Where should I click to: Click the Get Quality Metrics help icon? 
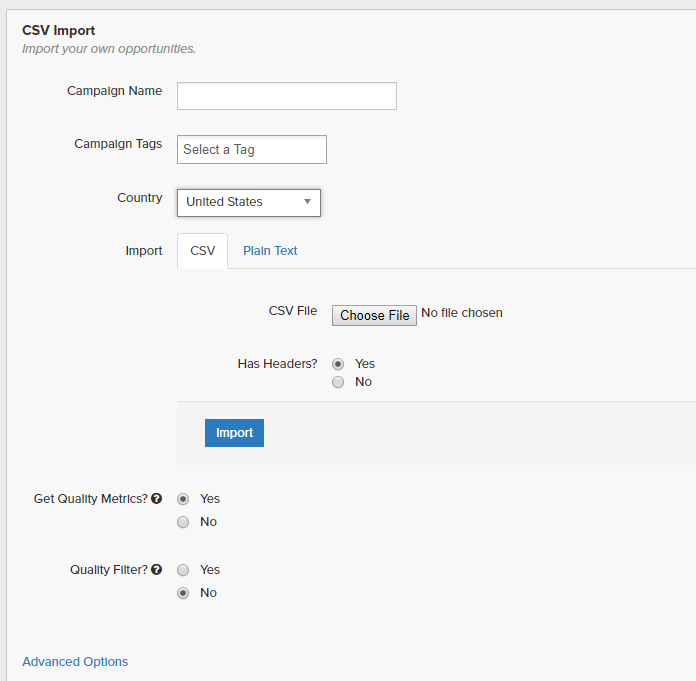pos(157,499)
